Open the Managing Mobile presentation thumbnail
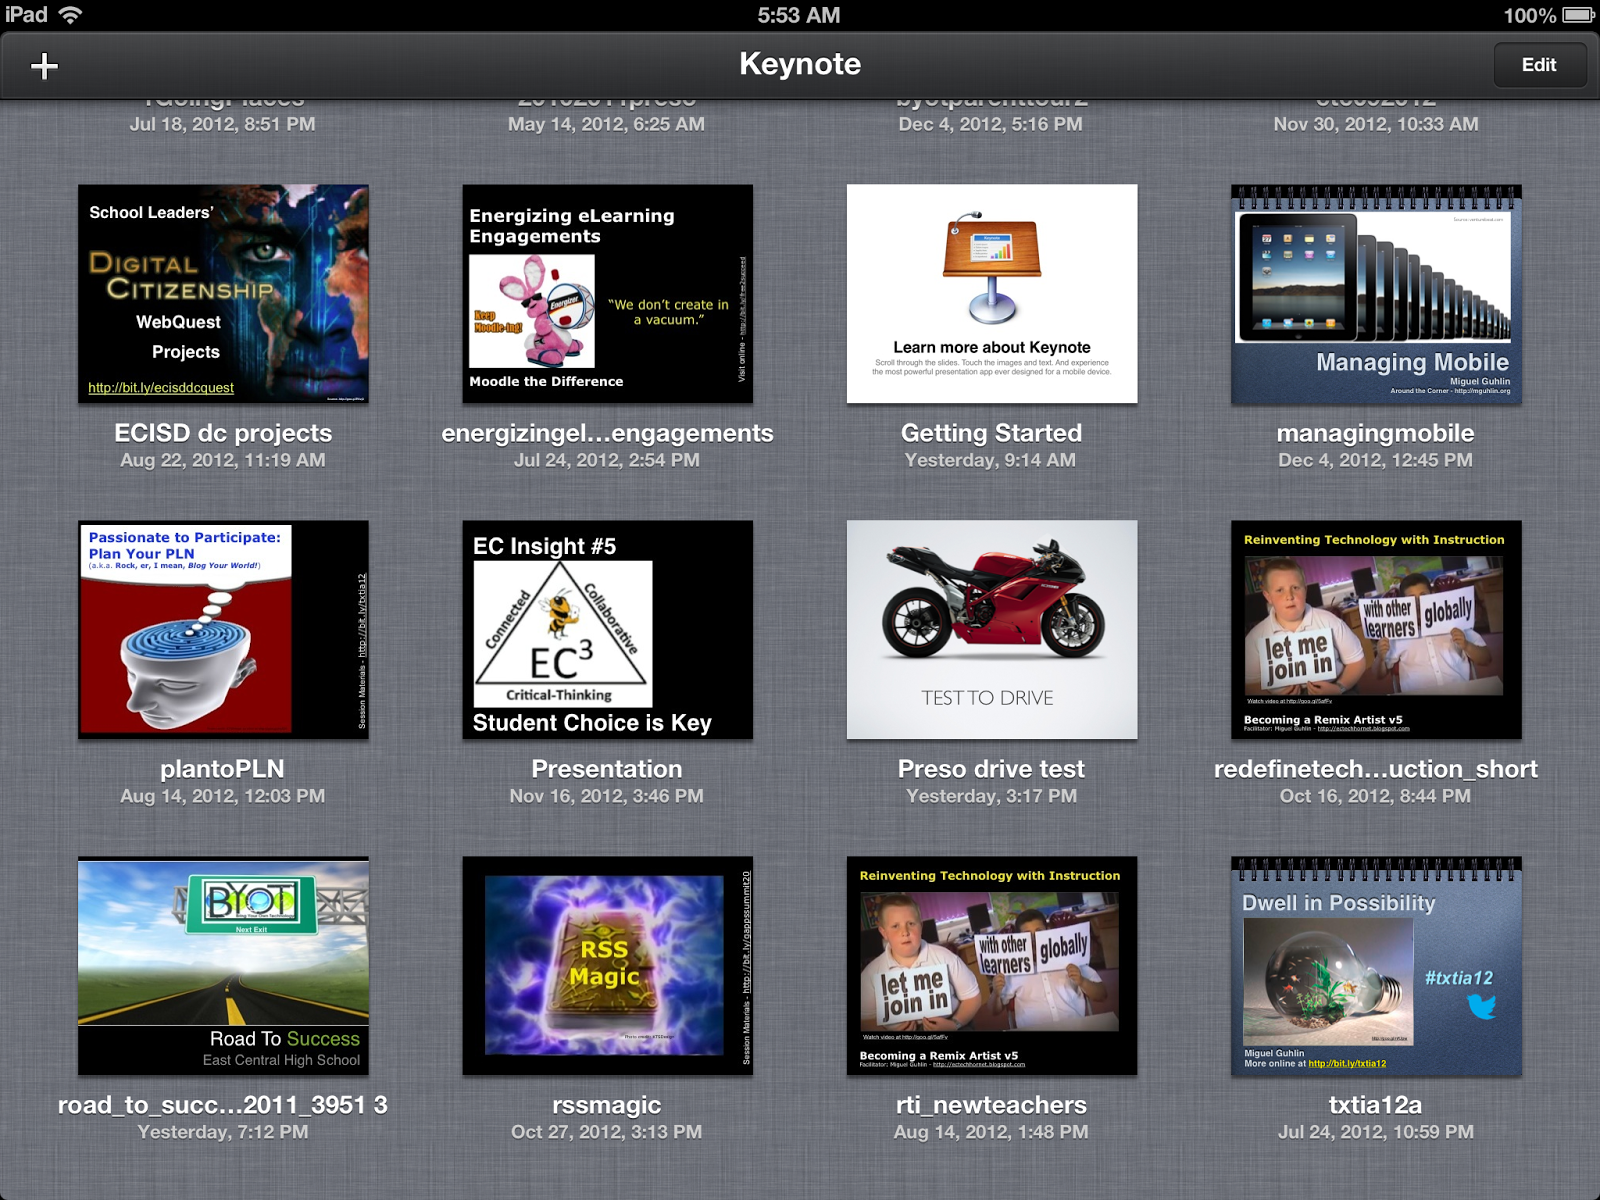This screenshot has width=1600, height=1200. pos(1376,294)
